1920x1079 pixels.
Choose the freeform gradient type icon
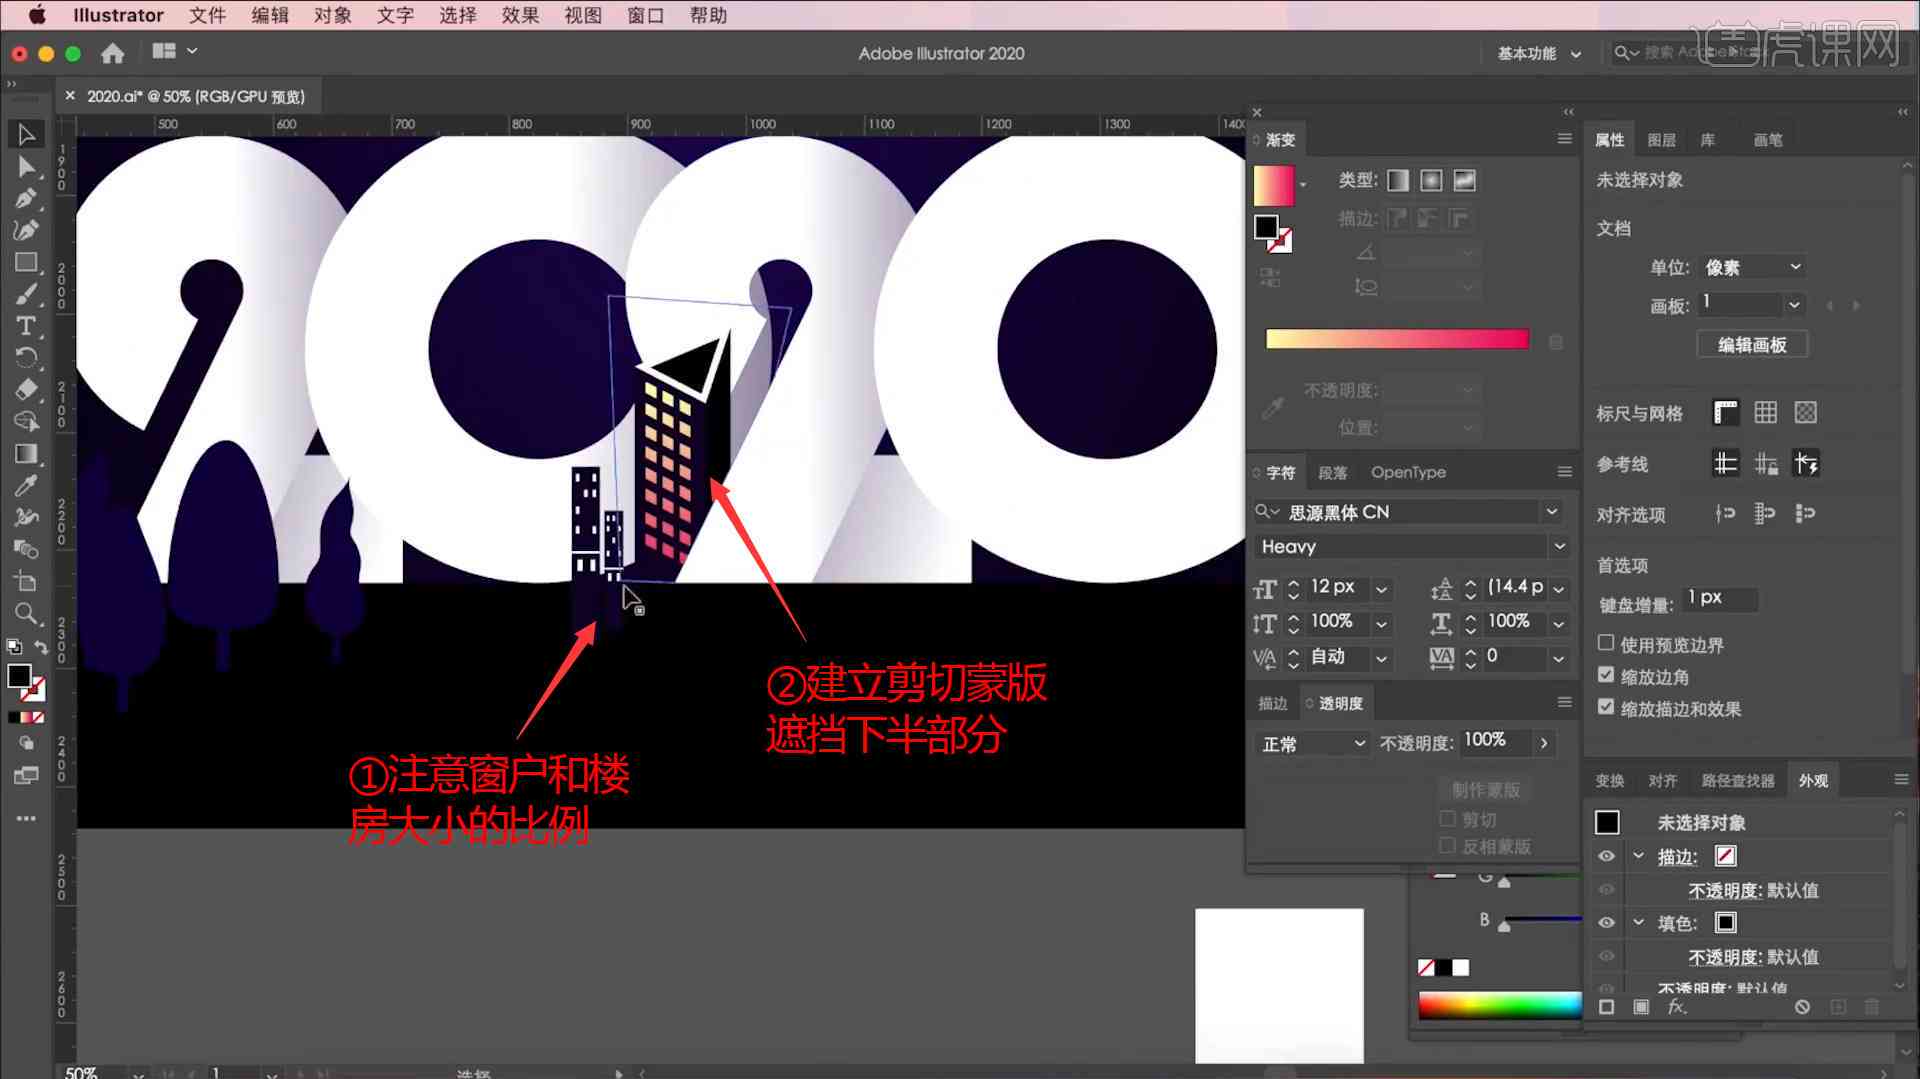[x=1464, y=180]
